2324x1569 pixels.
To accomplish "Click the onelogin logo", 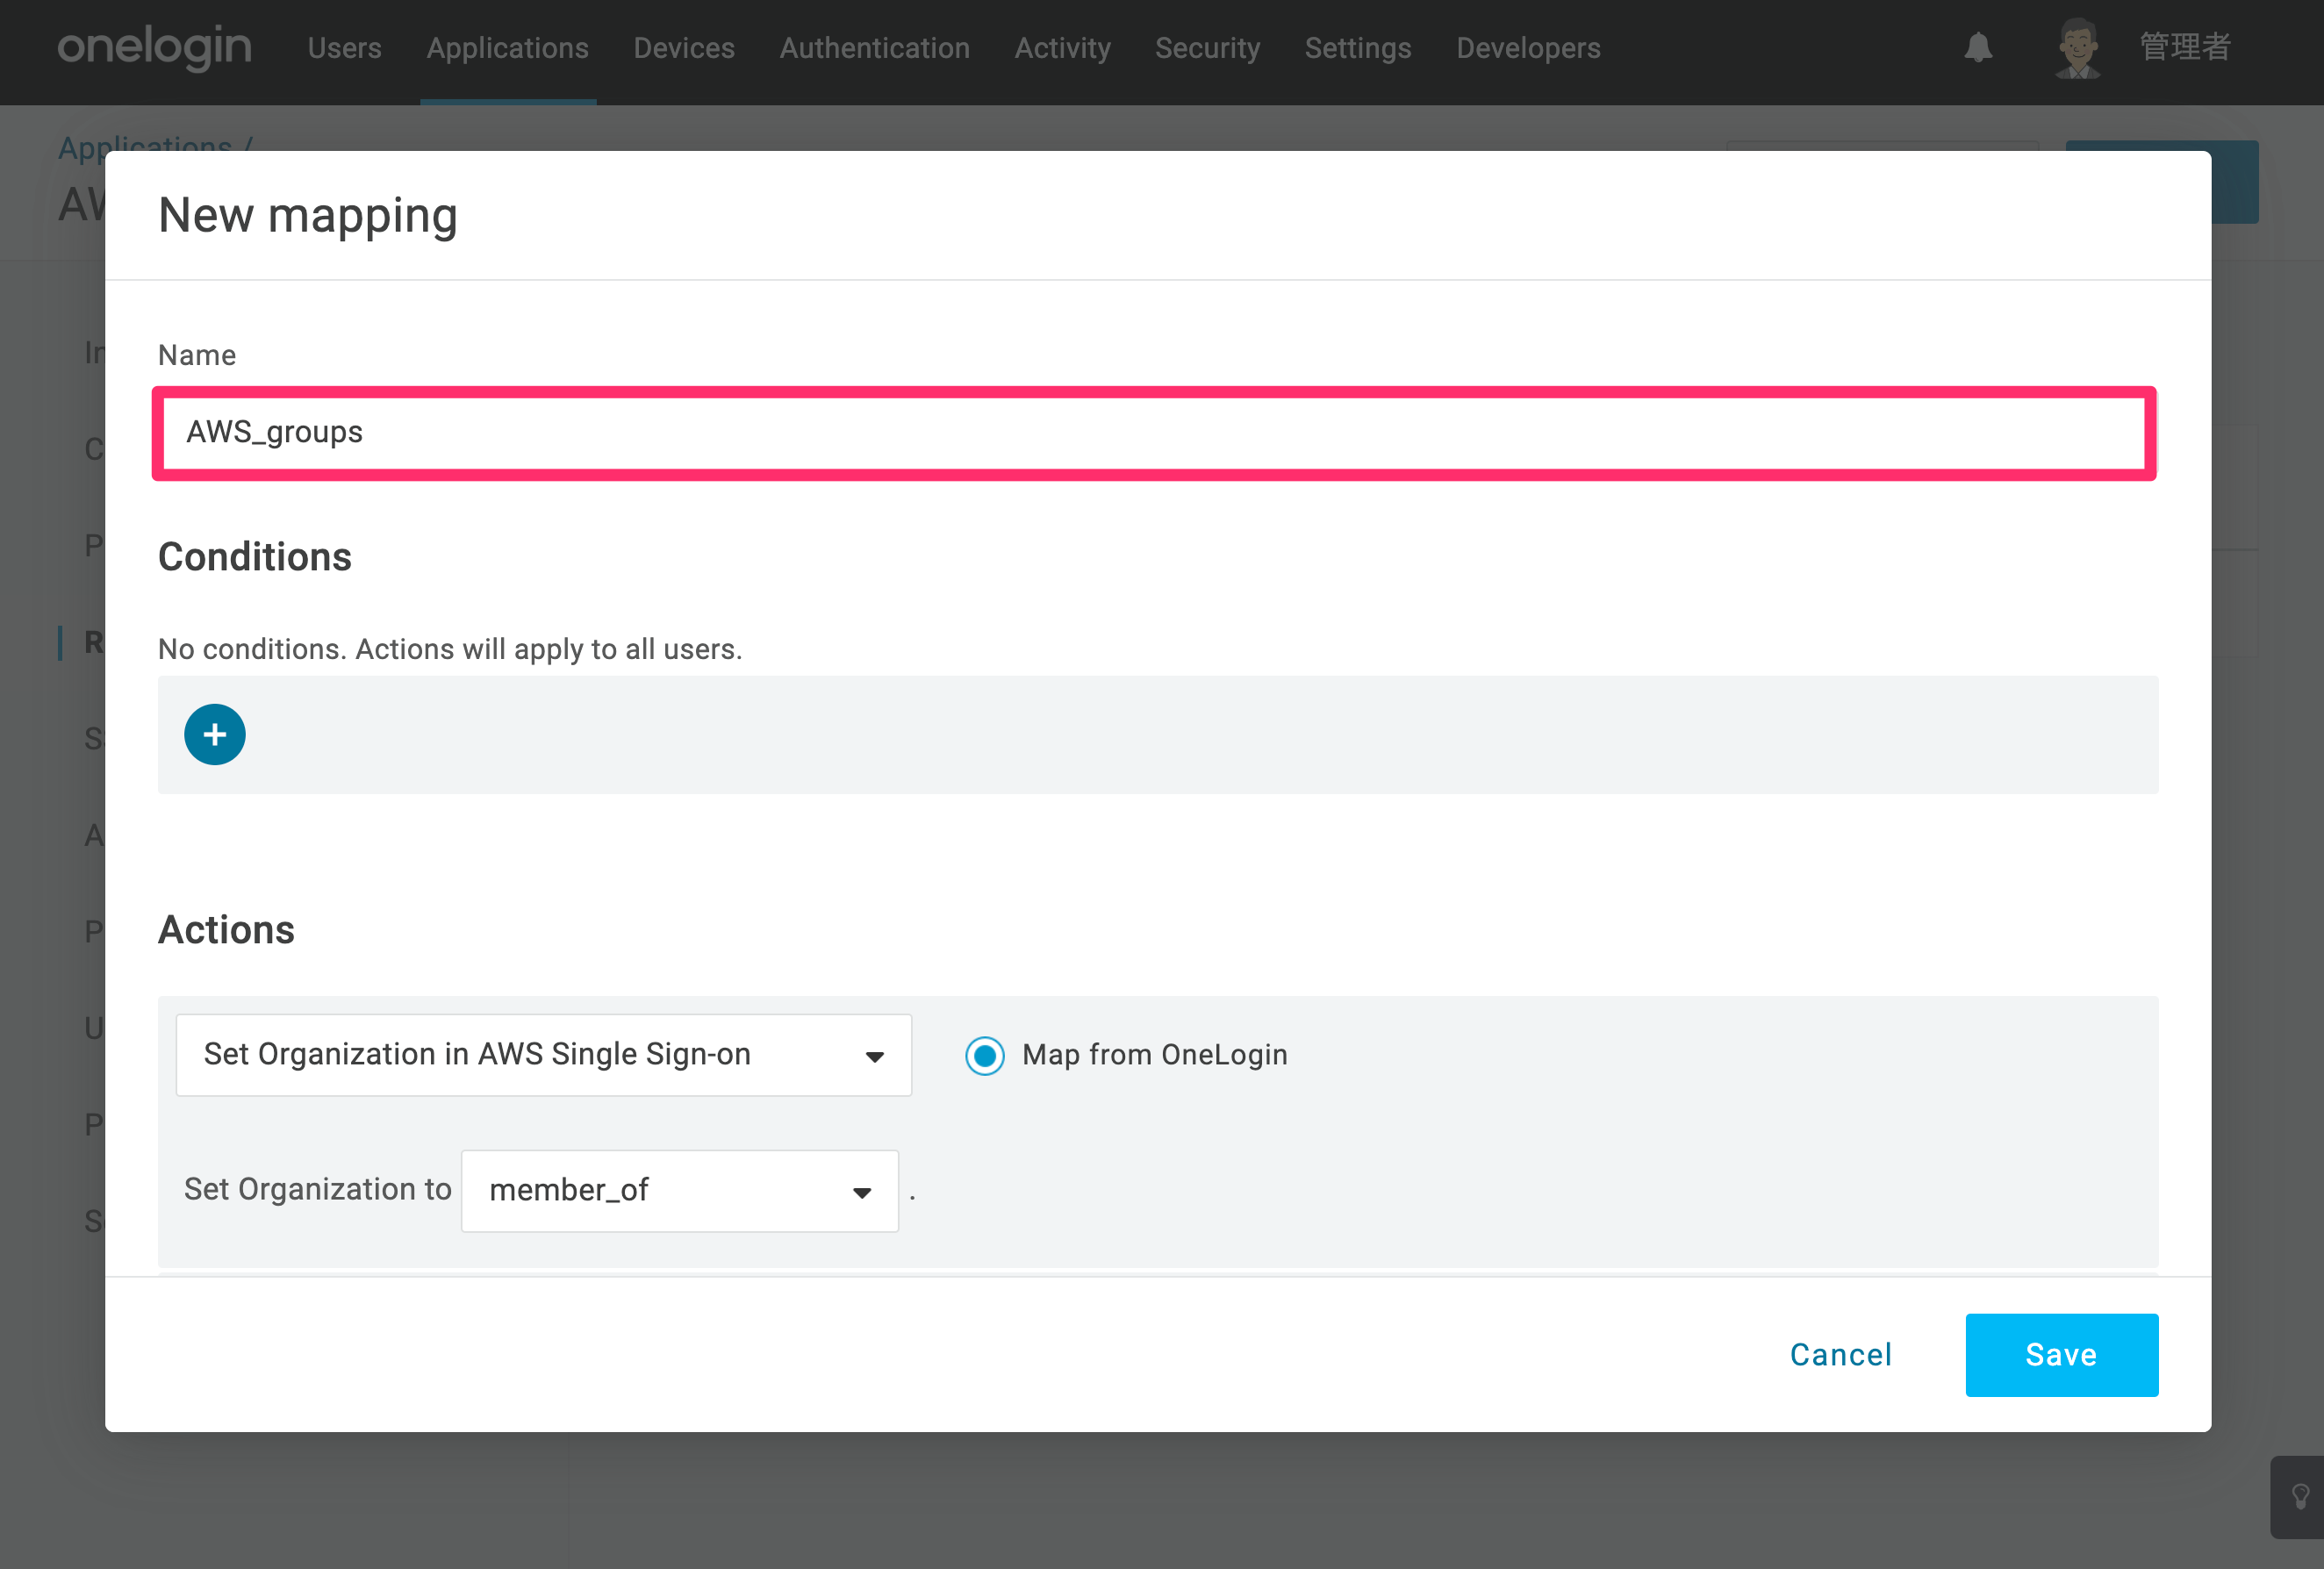I will point(154,47).
